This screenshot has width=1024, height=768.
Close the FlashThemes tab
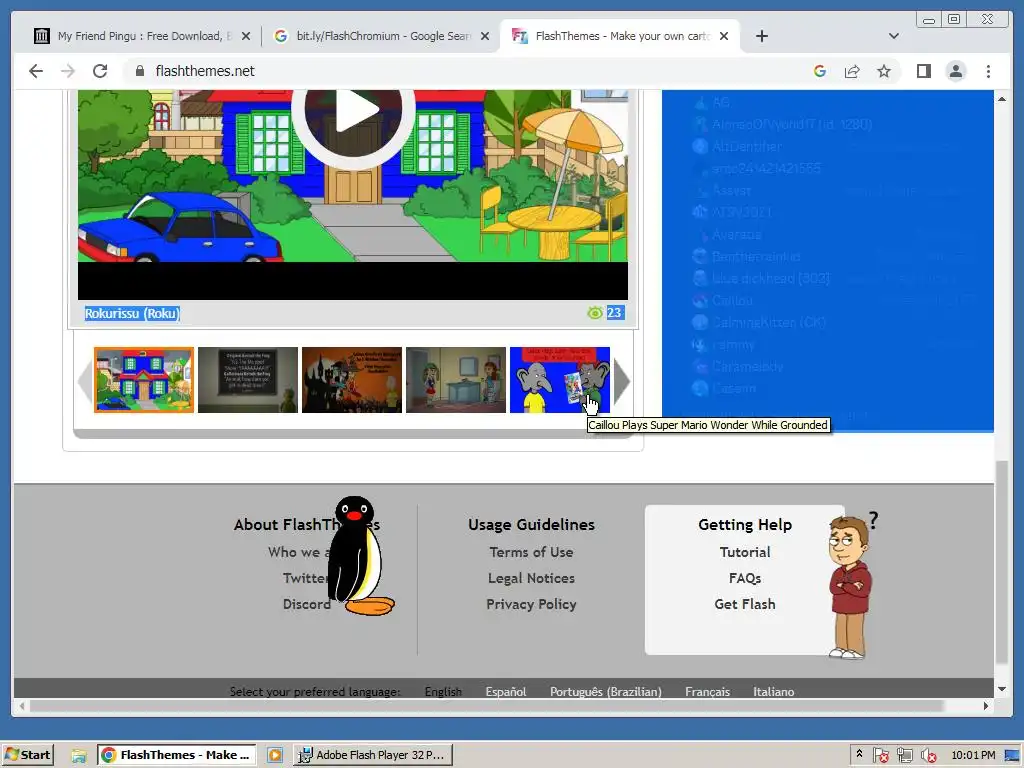point(724,36)
